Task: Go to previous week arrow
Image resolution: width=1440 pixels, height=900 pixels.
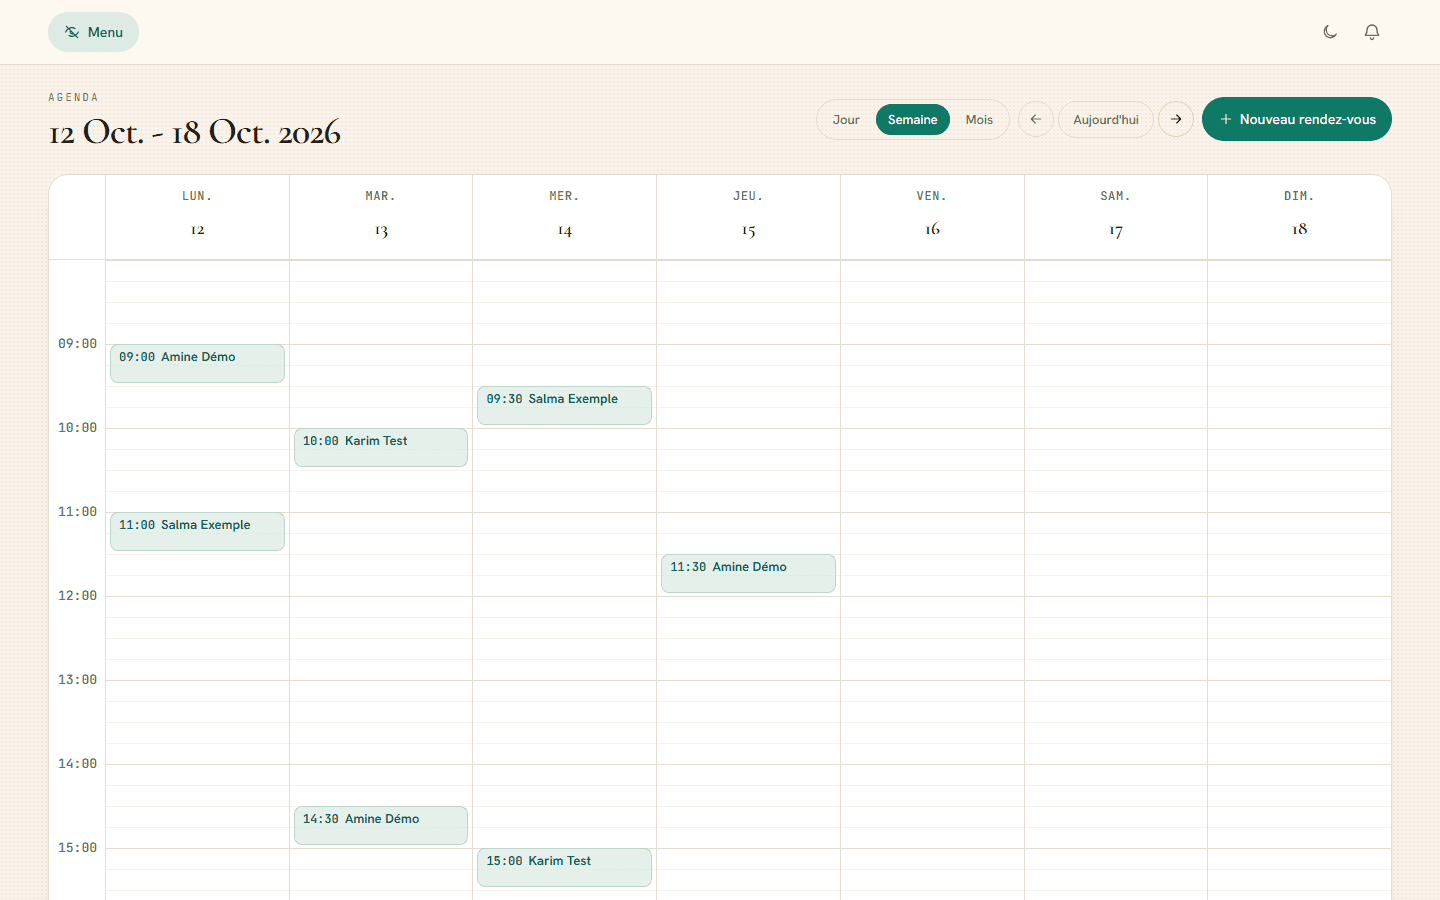Action: [1036, 119]
